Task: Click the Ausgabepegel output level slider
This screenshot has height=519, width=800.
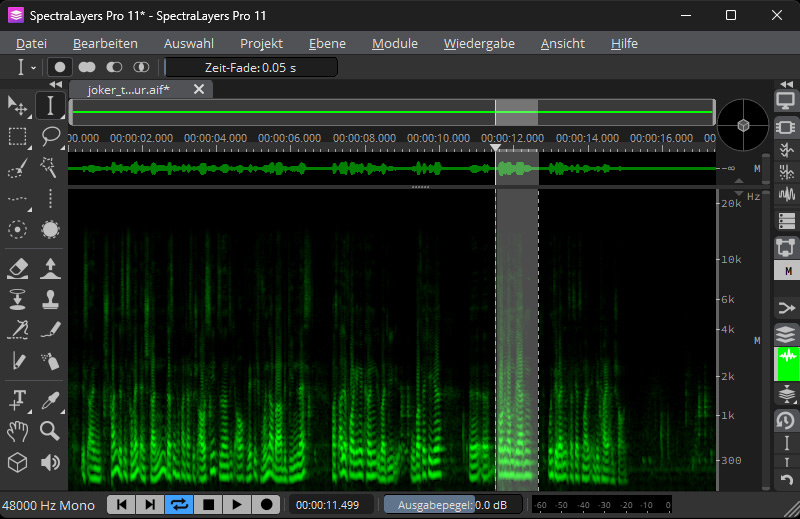Action: [452, 505]
